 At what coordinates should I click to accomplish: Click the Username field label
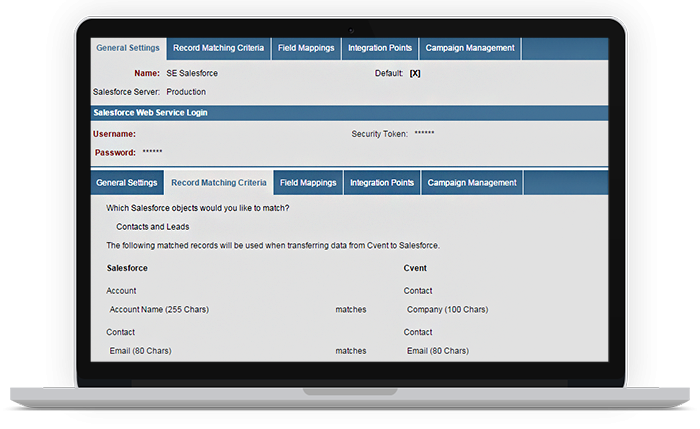pyautogui.click(x=114, y=134)
